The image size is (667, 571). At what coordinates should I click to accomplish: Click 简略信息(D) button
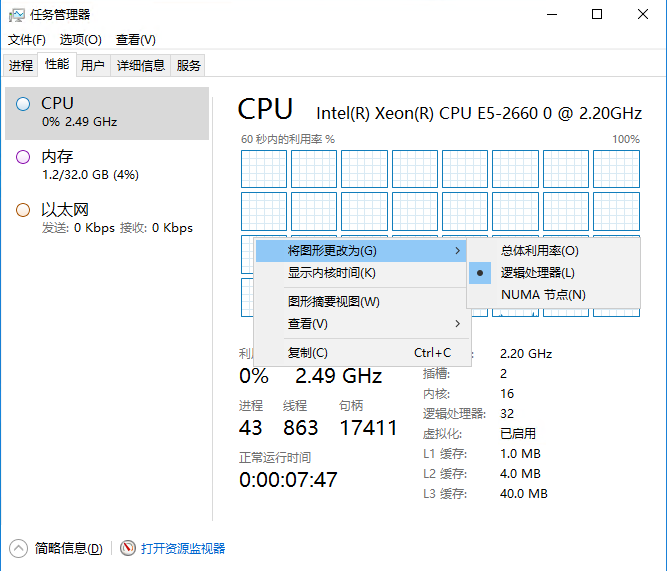tap(68, 548)
